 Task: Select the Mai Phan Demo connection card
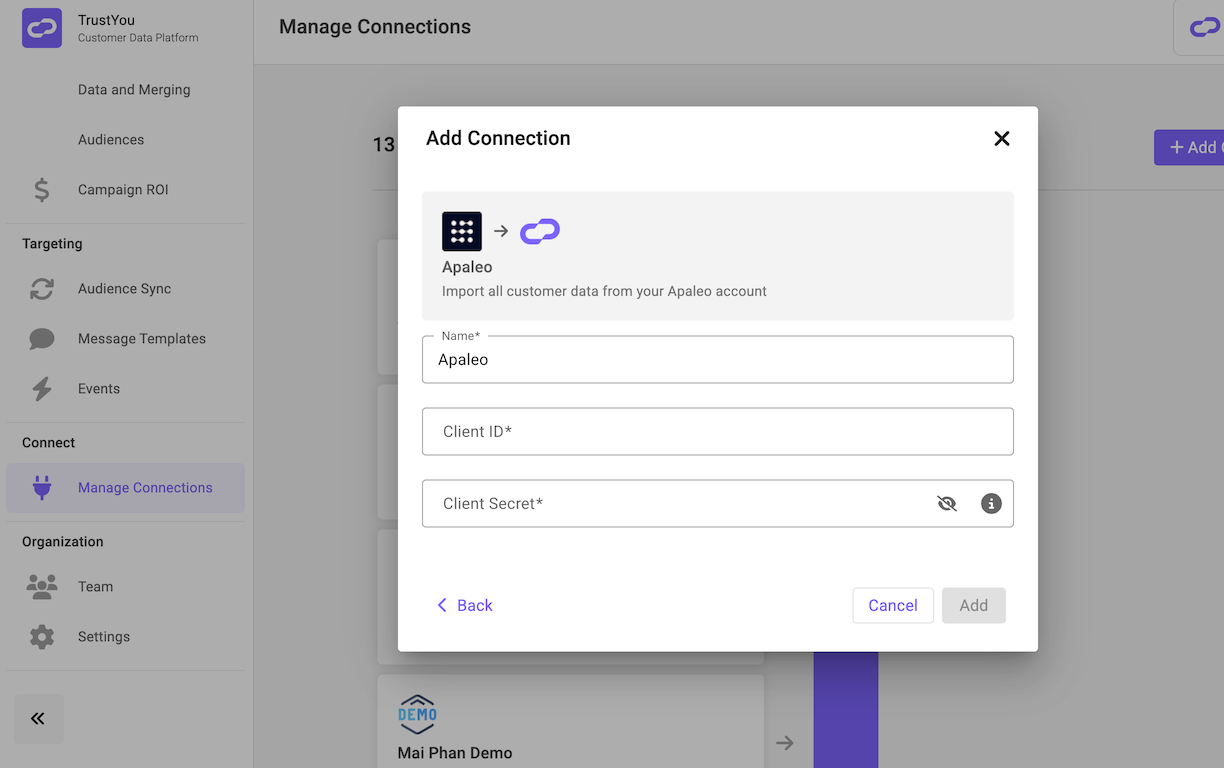point(570,721)
